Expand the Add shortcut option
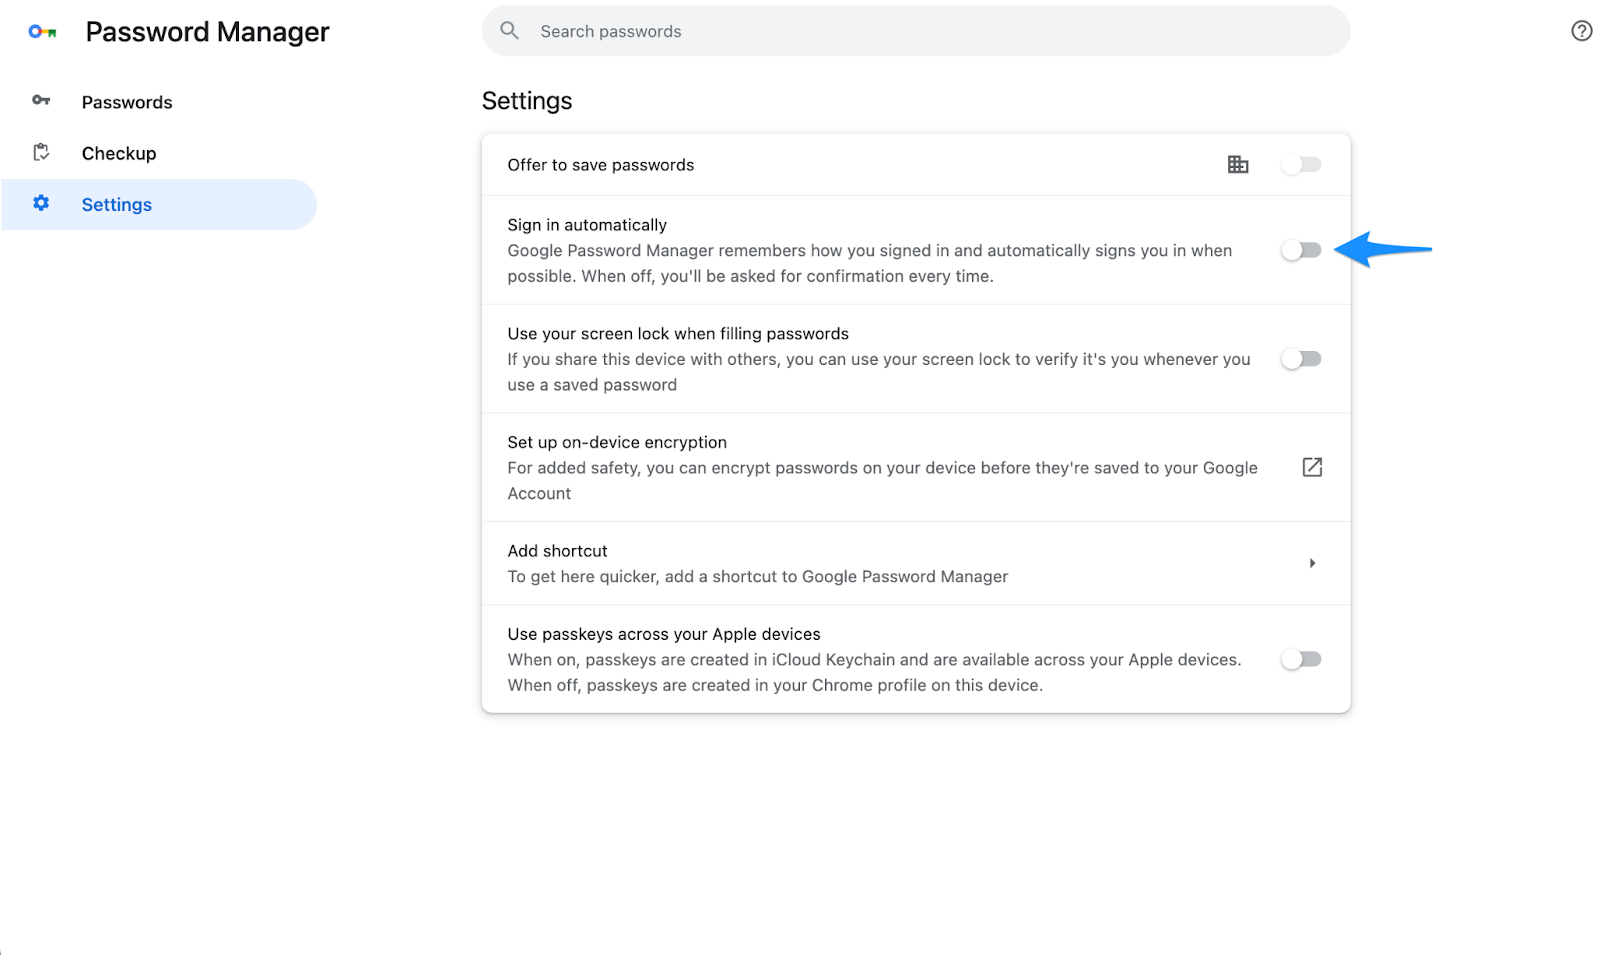This screenshot has height=955, width=1600. tap(1313, 563)
